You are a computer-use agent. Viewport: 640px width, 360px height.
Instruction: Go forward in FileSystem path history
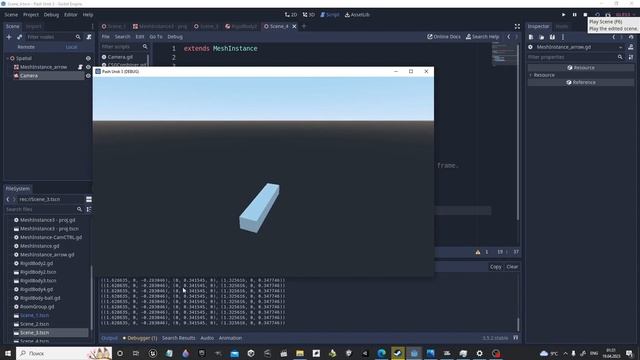click(14, 199)
